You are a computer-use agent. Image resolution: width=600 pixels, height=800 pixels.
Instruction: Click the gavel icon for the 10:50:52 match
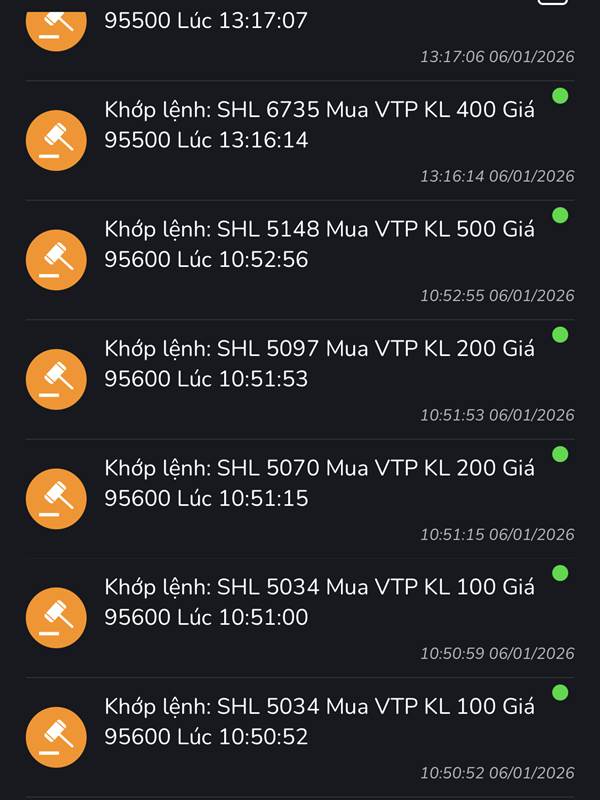tap(56, 737)
